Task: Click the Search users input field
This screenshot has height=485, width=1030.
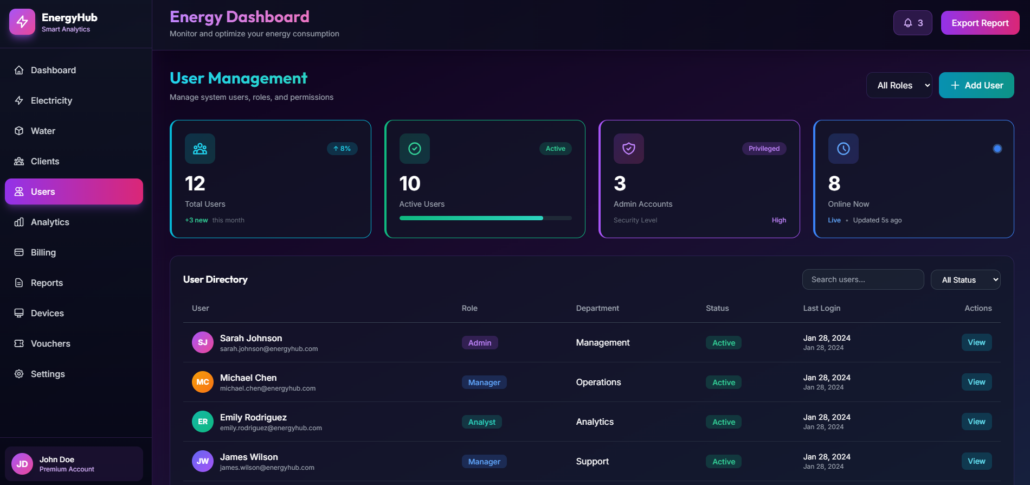Action: coord(862,280)
